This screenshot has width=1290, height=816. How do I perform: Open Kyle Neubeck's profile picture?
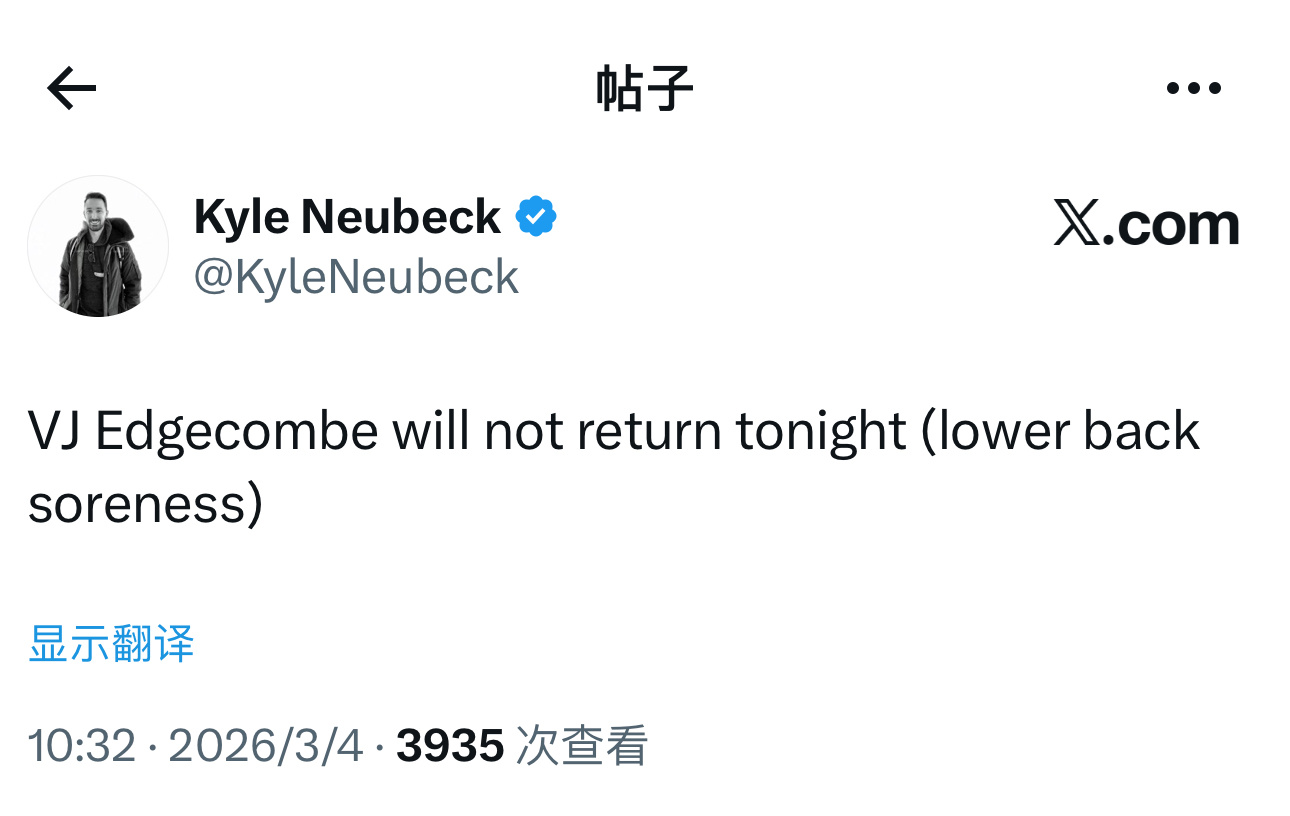point(97,246)
